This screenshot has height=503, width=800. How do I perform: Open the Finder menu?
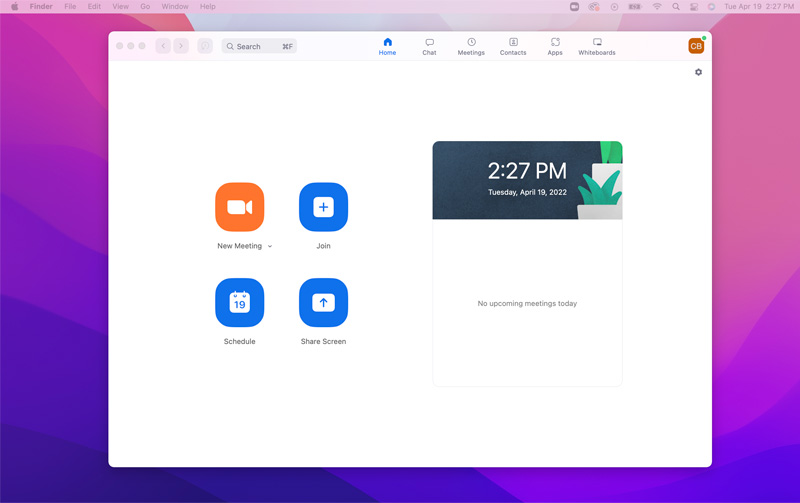(x=41, y=7)
